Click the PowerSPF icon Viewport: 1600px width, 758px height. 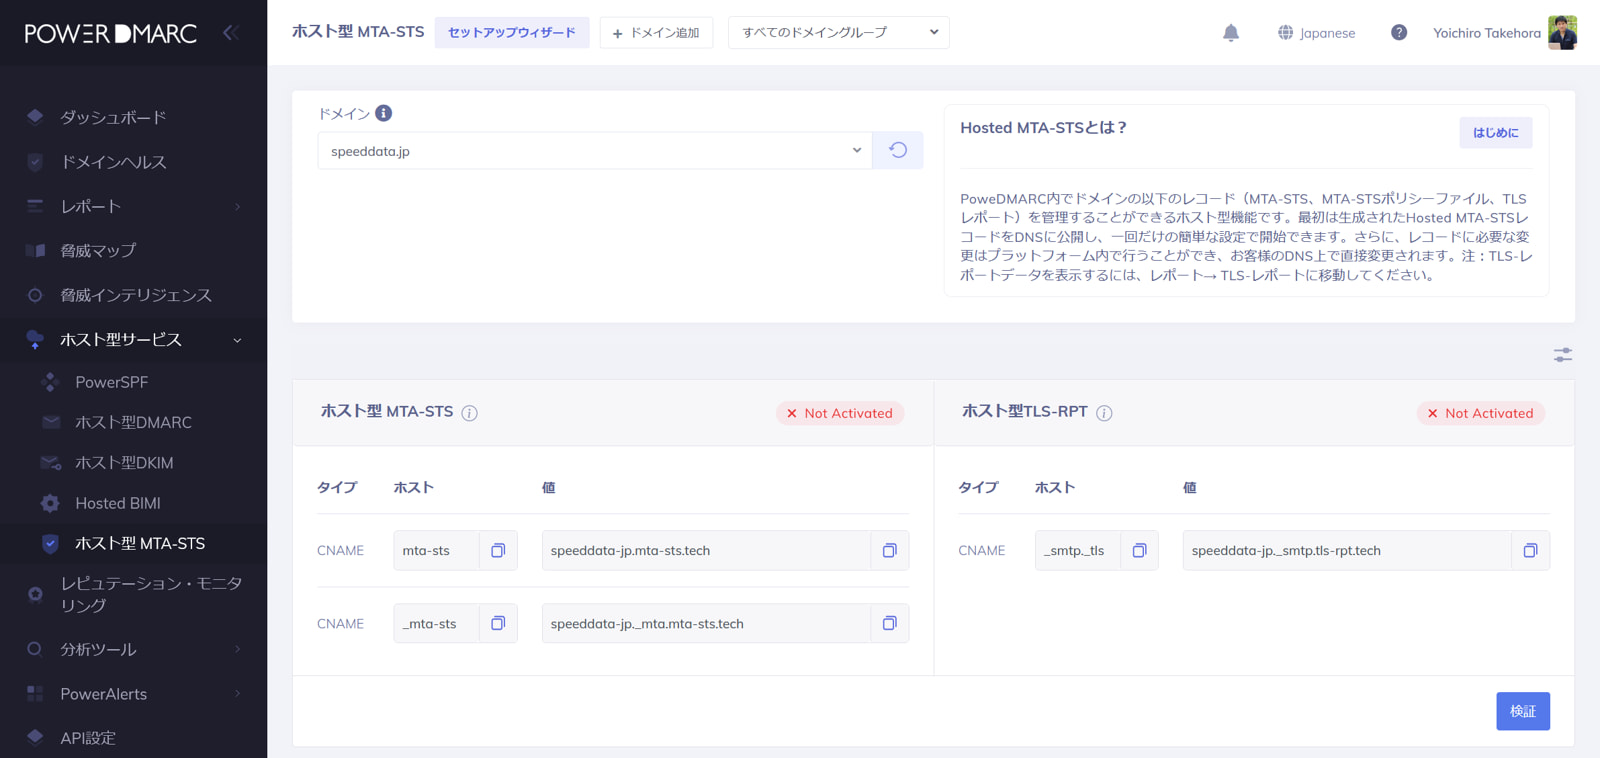[x=50, y=382]
